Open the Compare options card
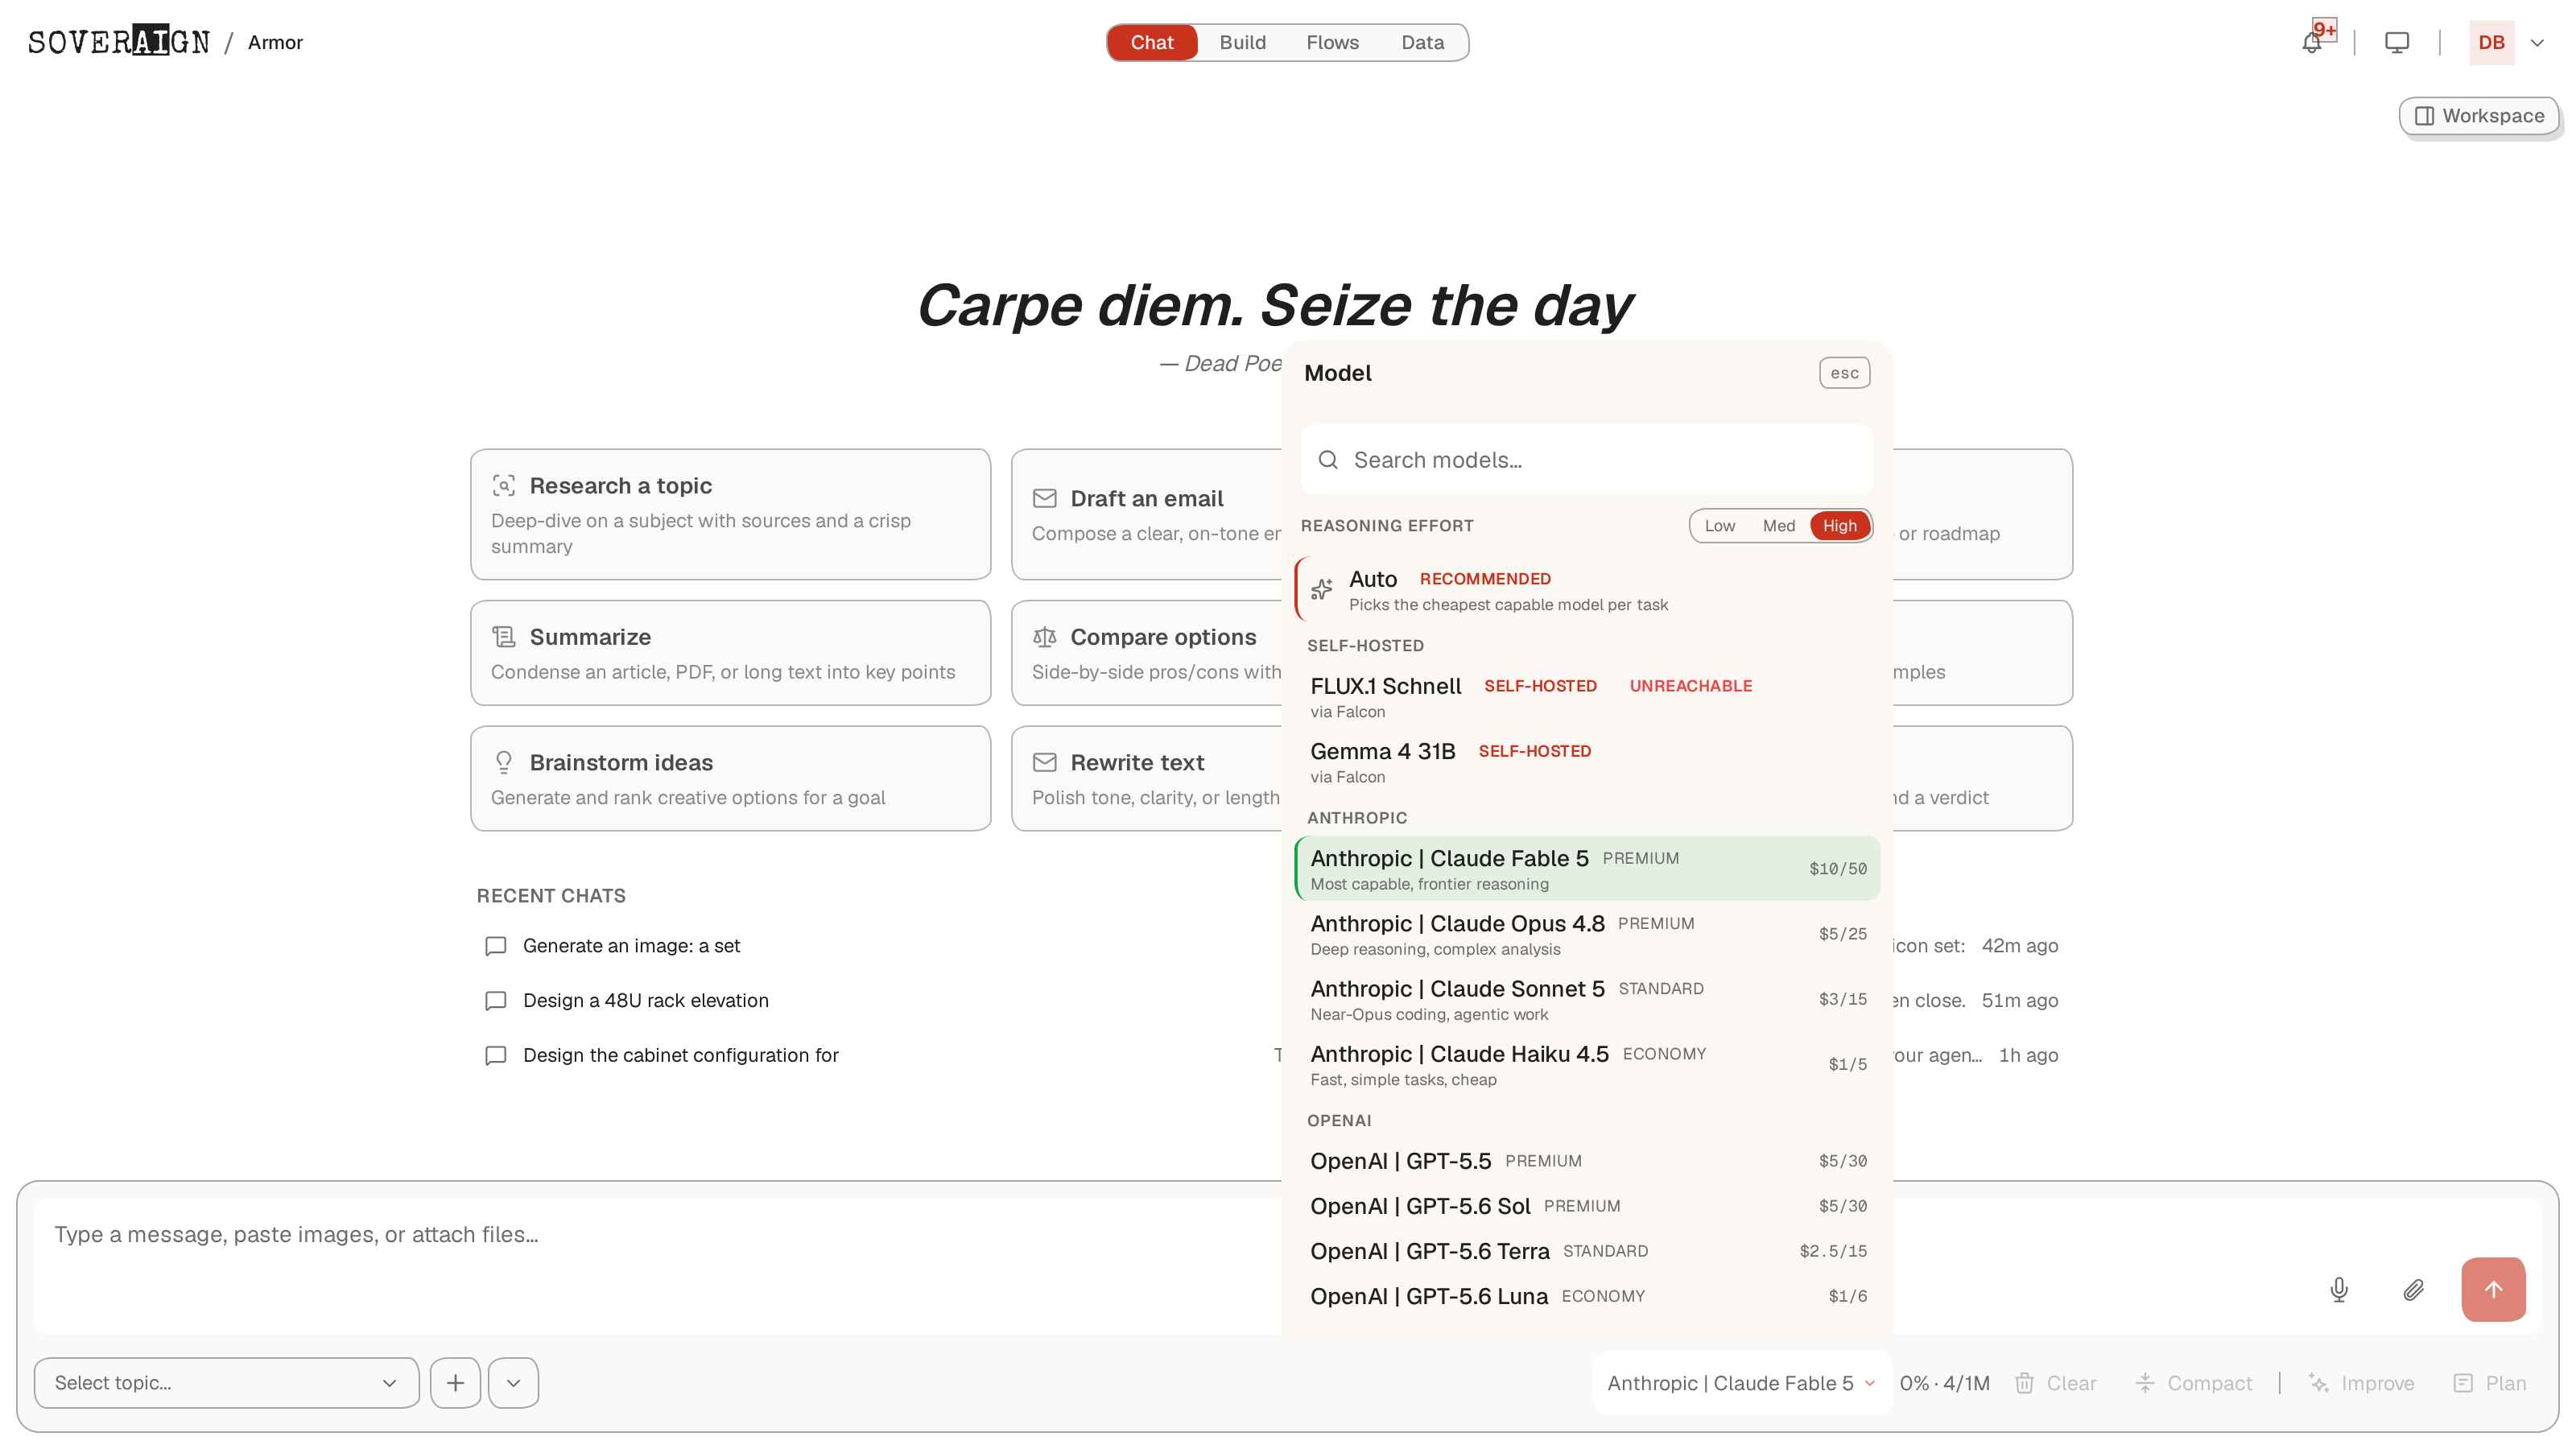 [x=1146, y=653]
